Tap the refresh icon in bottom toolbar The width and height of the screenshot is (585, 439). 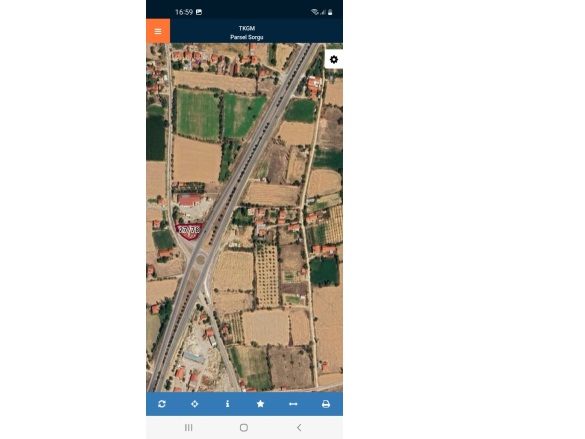162,404
